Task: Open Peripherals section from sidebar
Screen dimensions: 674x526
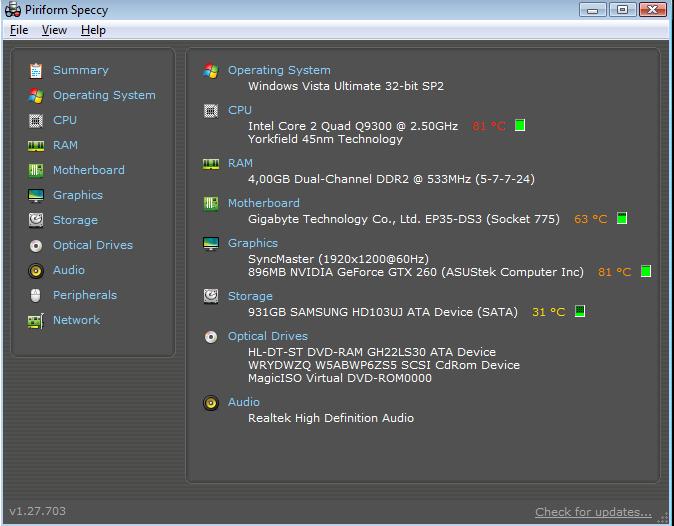Action: 85,295
